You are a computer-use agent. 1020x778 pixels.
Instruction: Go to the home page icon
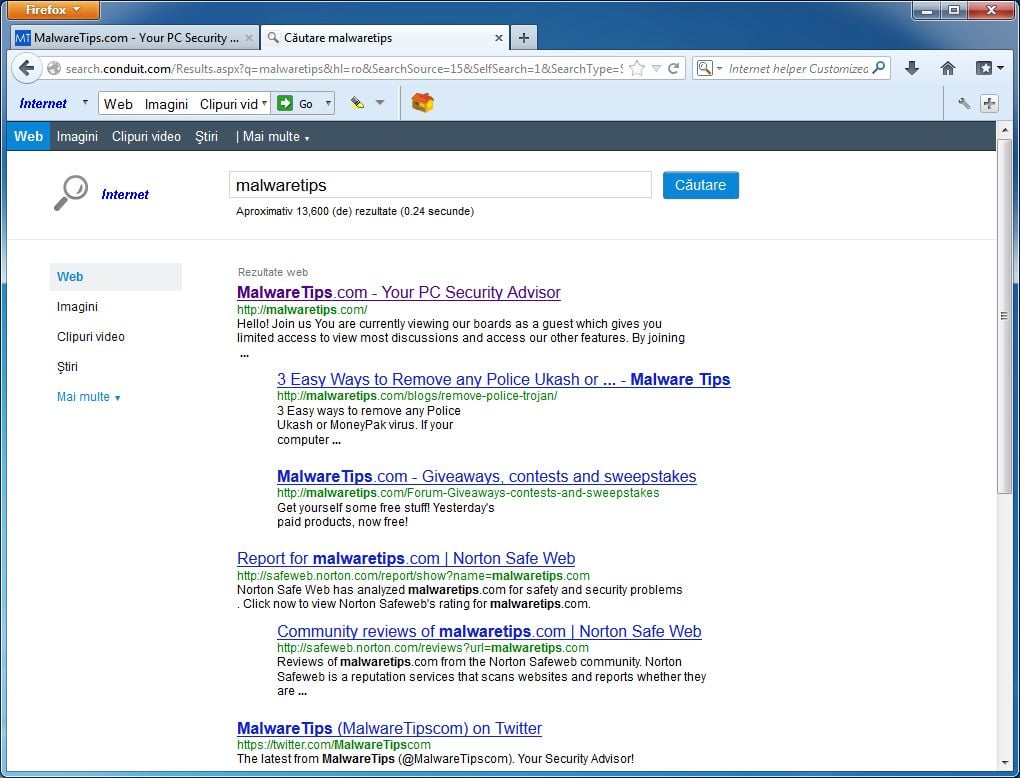948,68
